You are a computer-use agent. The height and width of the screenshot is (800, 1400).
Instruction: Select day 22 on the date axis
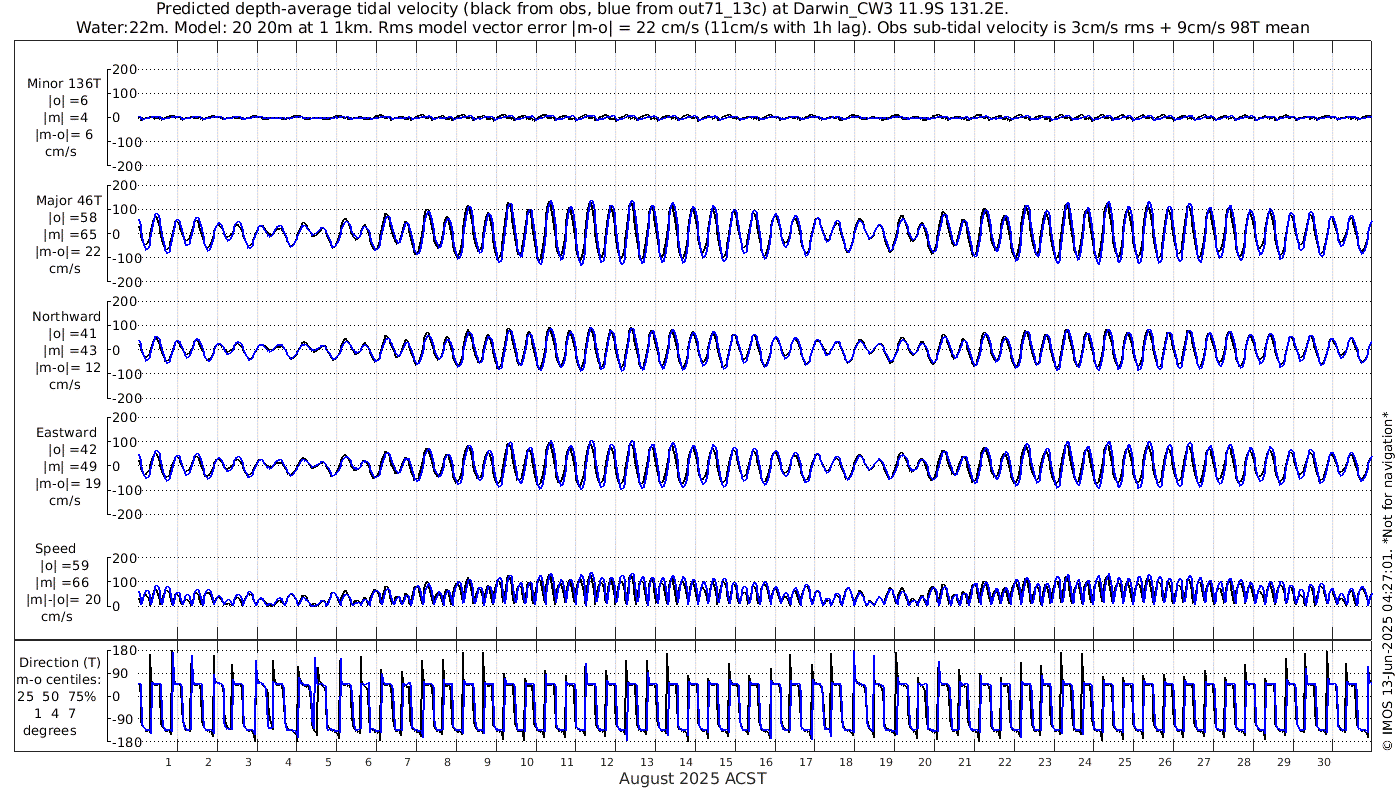tap(1004, 762)
